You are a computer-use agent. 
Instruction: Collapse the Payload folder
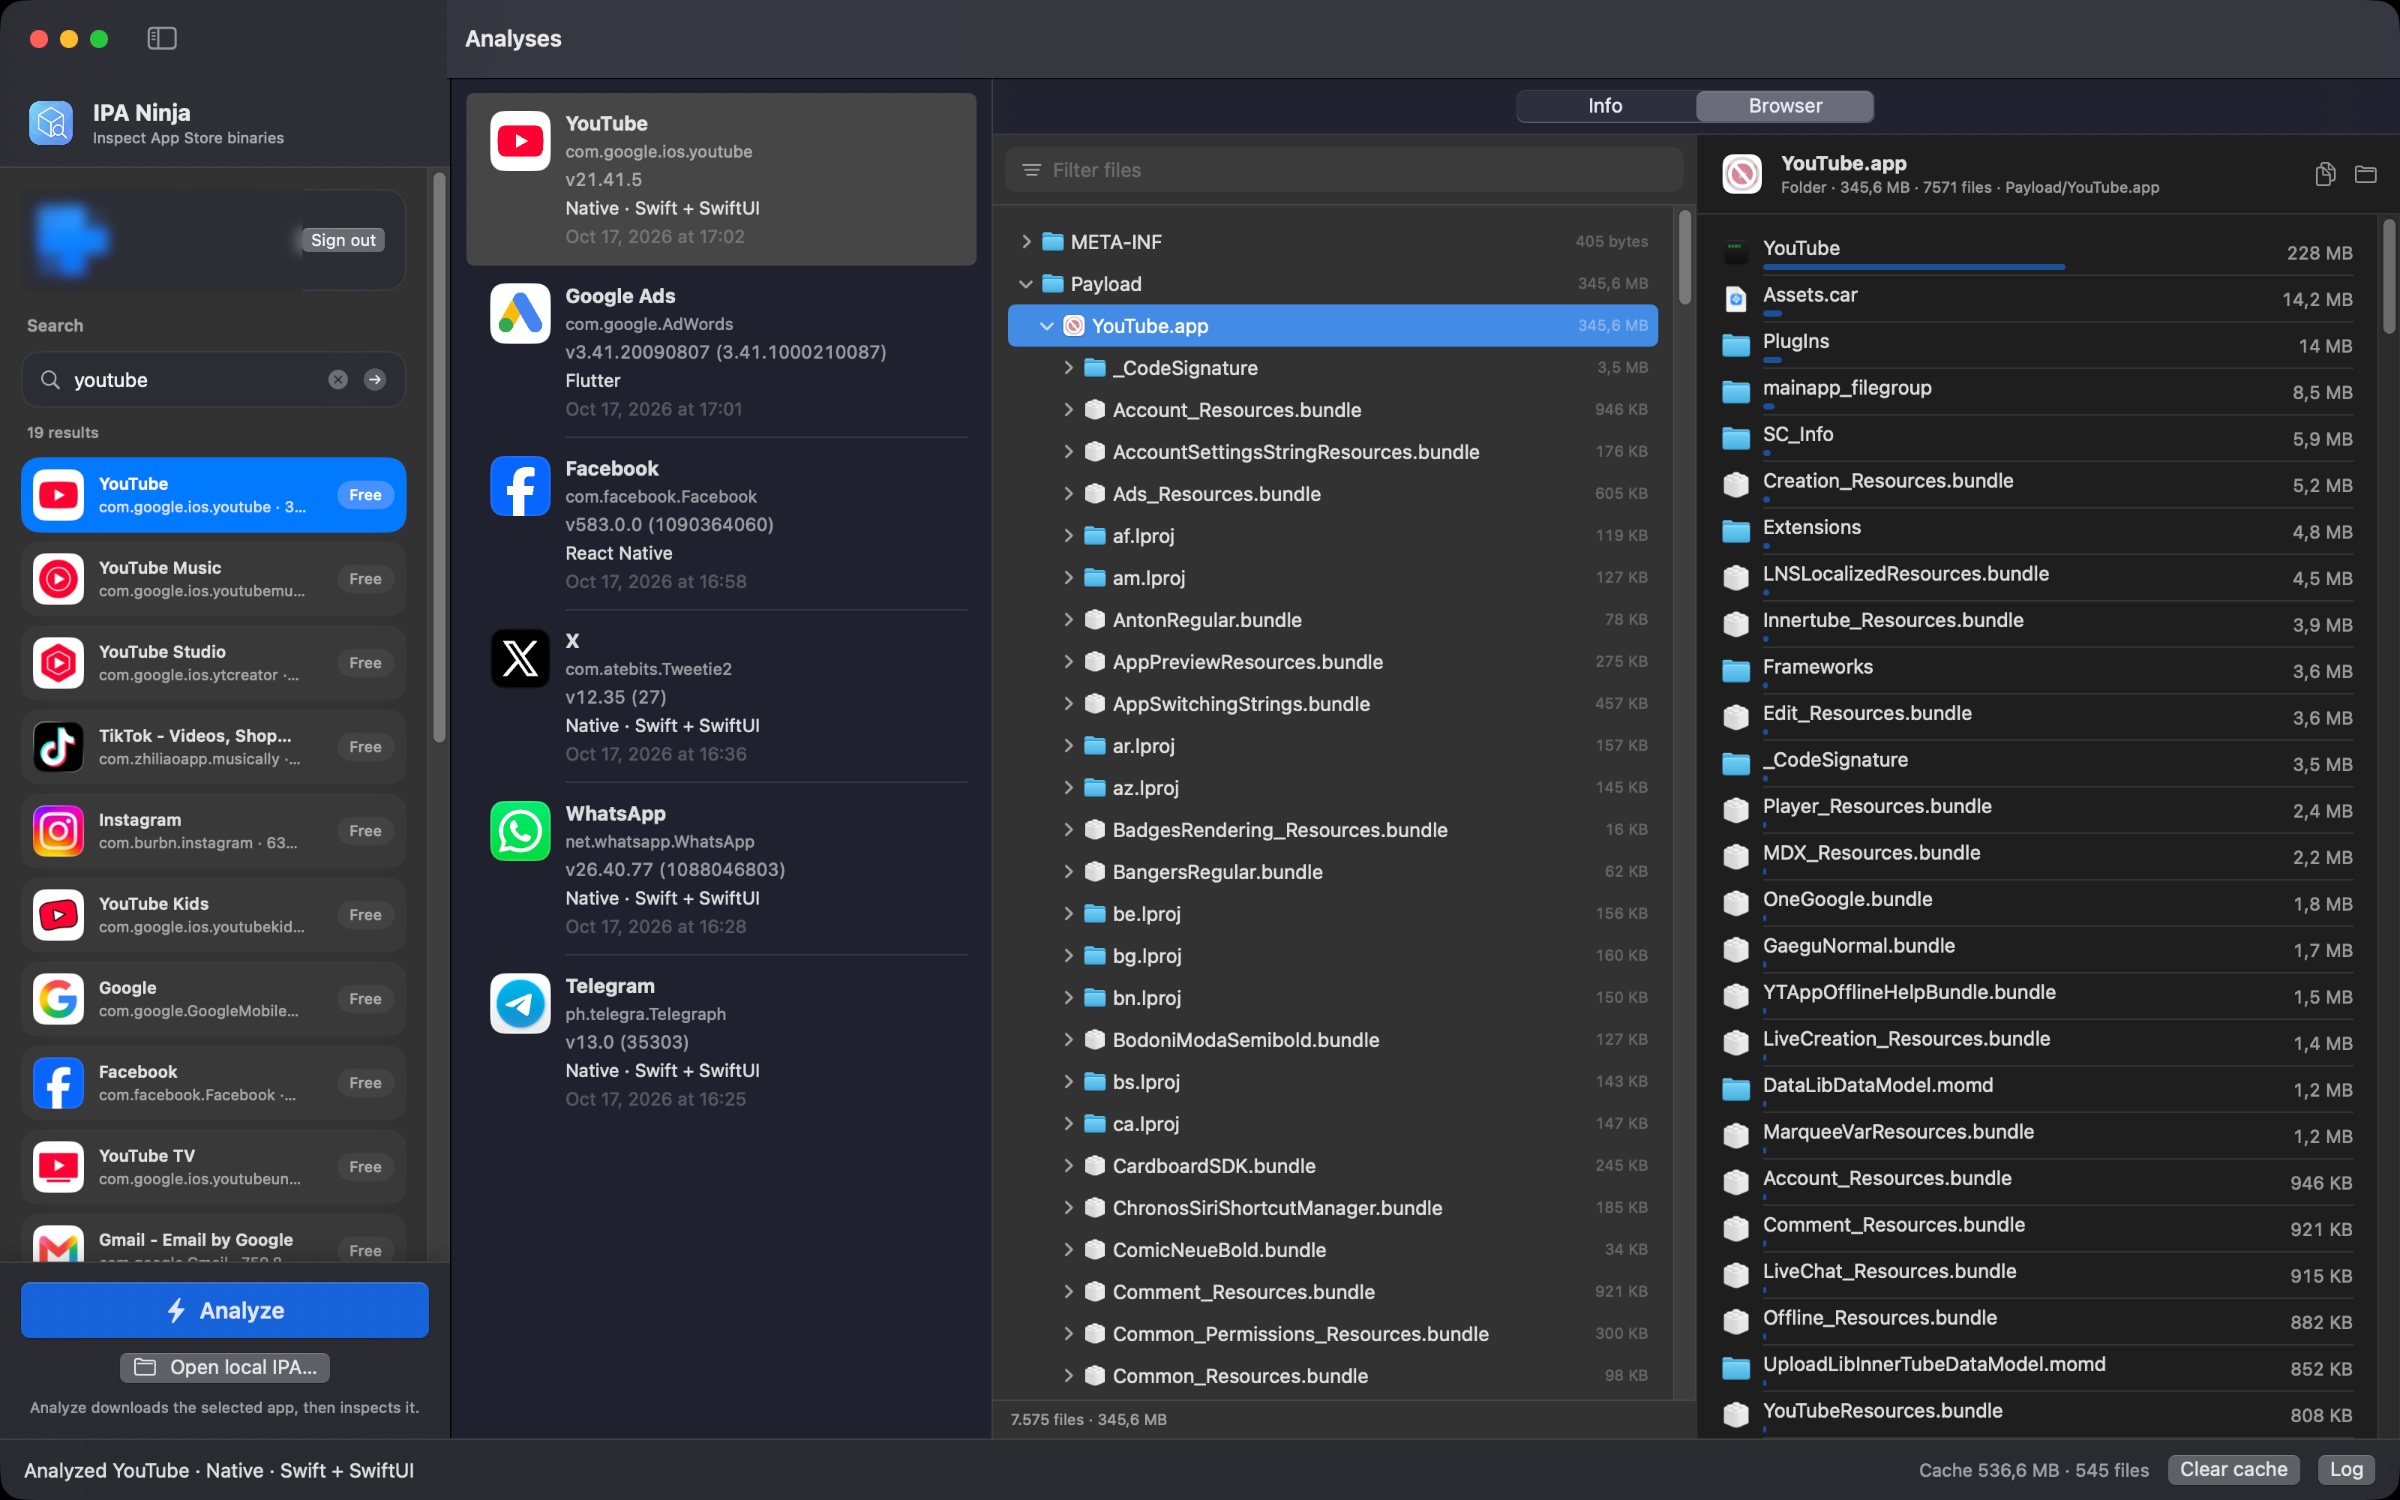pyautogui.click(x=1026, y=284)
